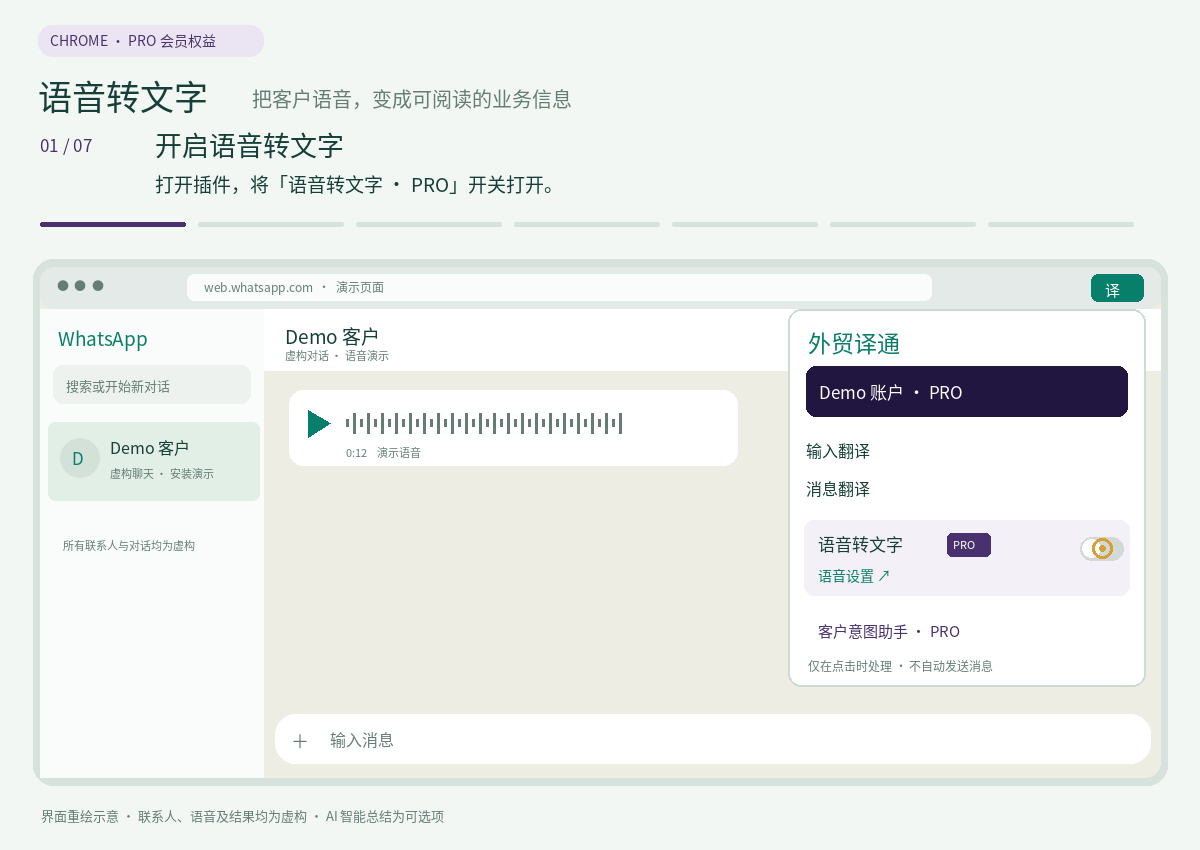Click the 虚构对话 · 语音演示 subtitle

point(337,356)
